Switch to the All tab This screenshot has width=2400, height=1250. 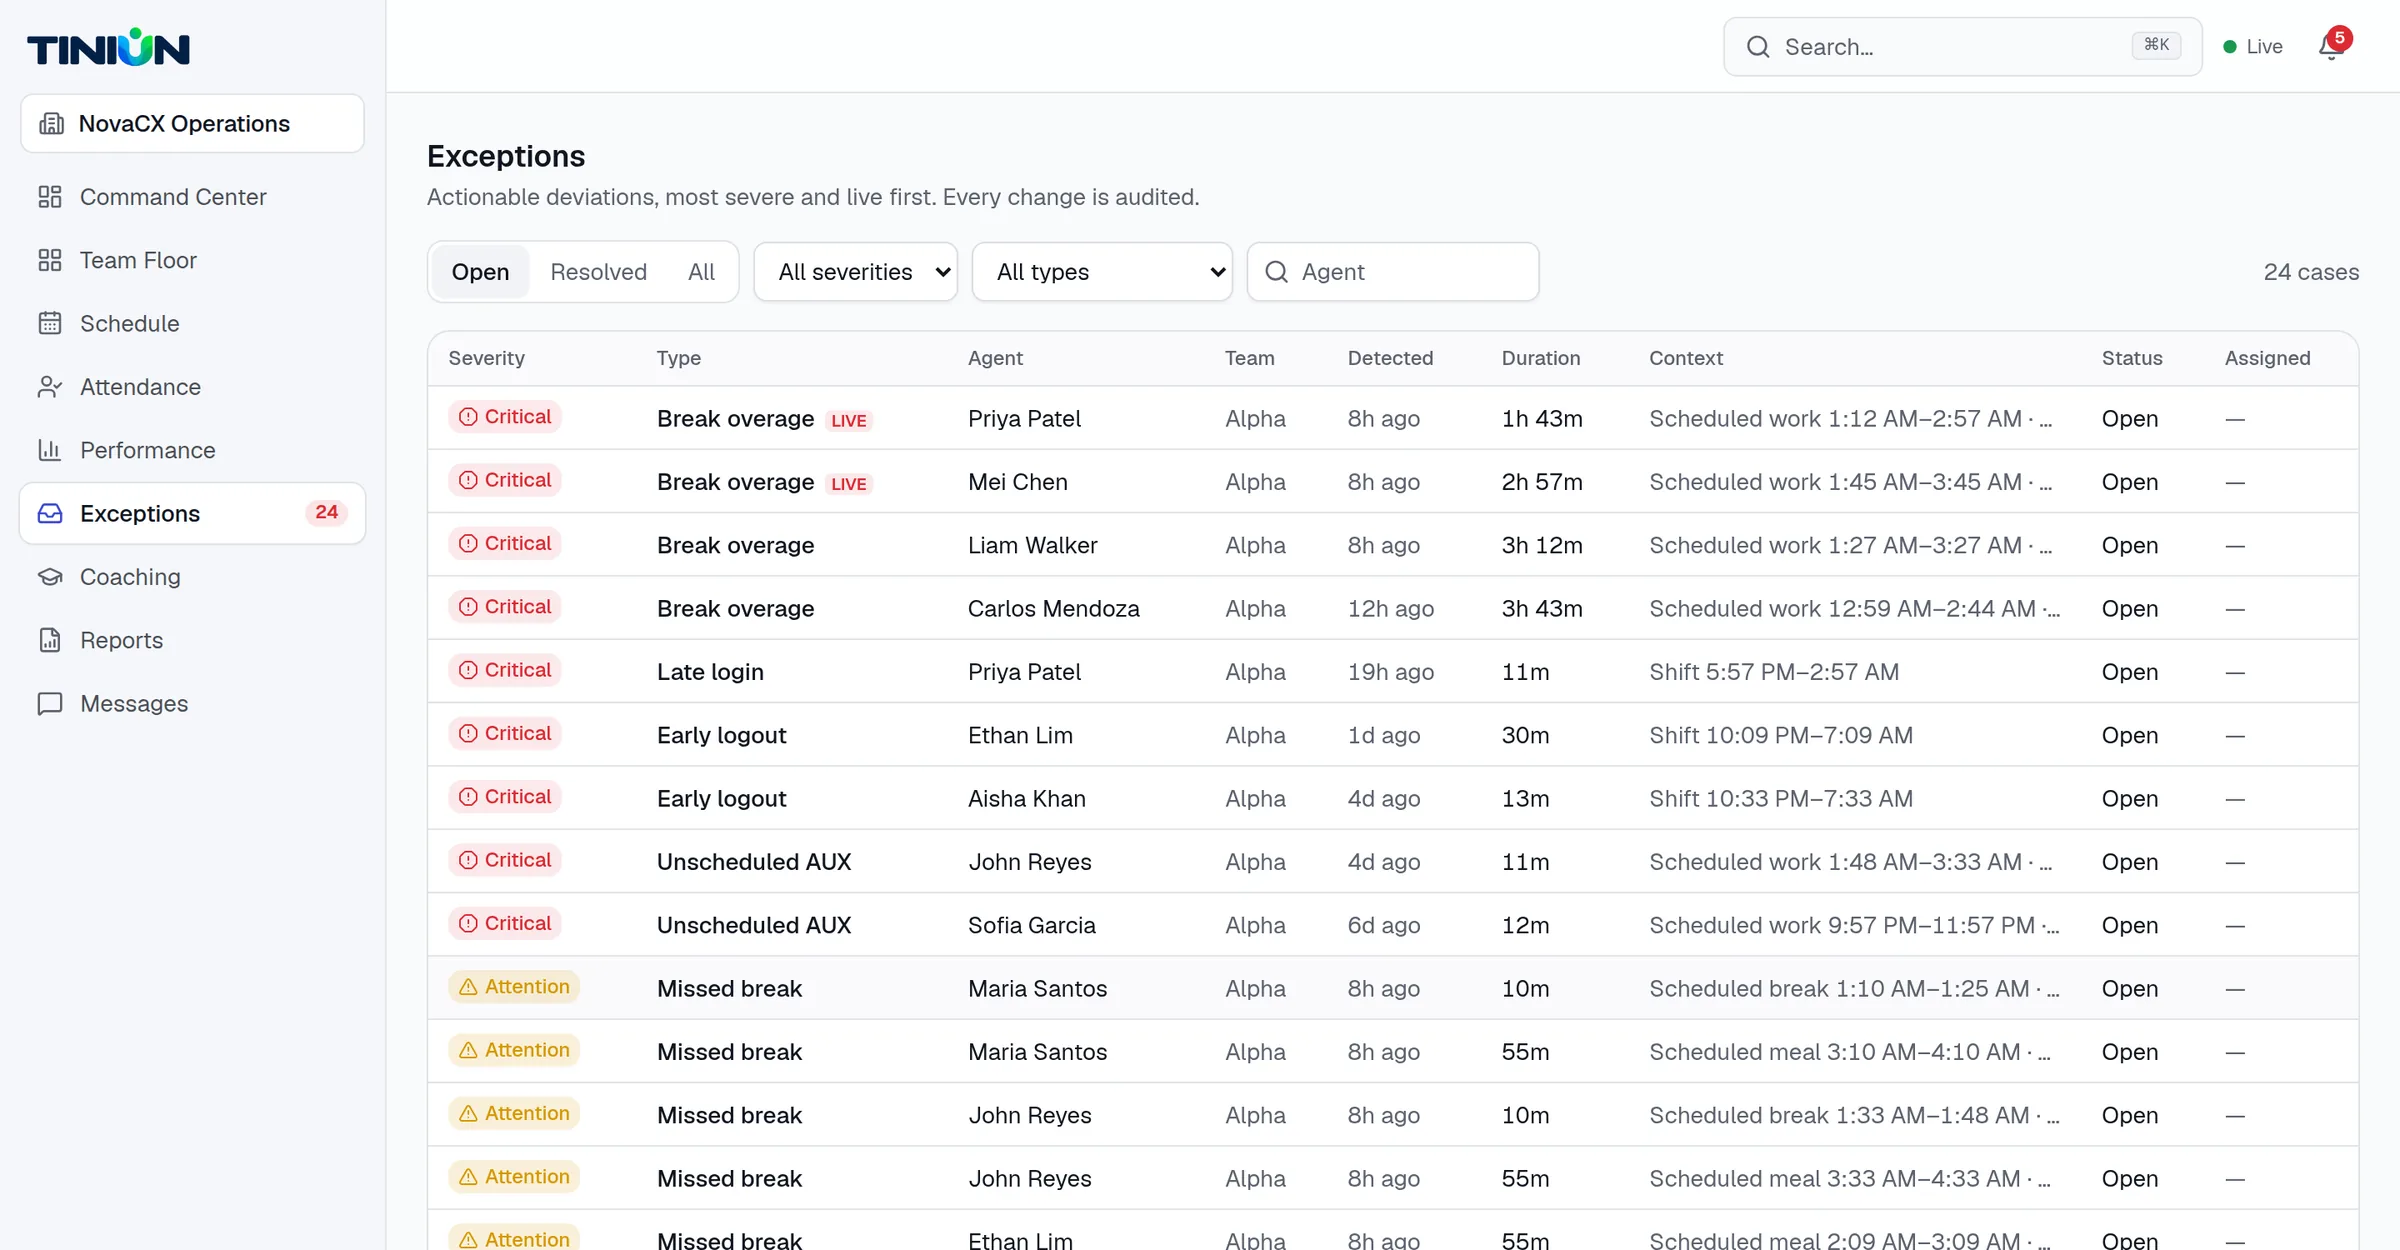(701, 272)
